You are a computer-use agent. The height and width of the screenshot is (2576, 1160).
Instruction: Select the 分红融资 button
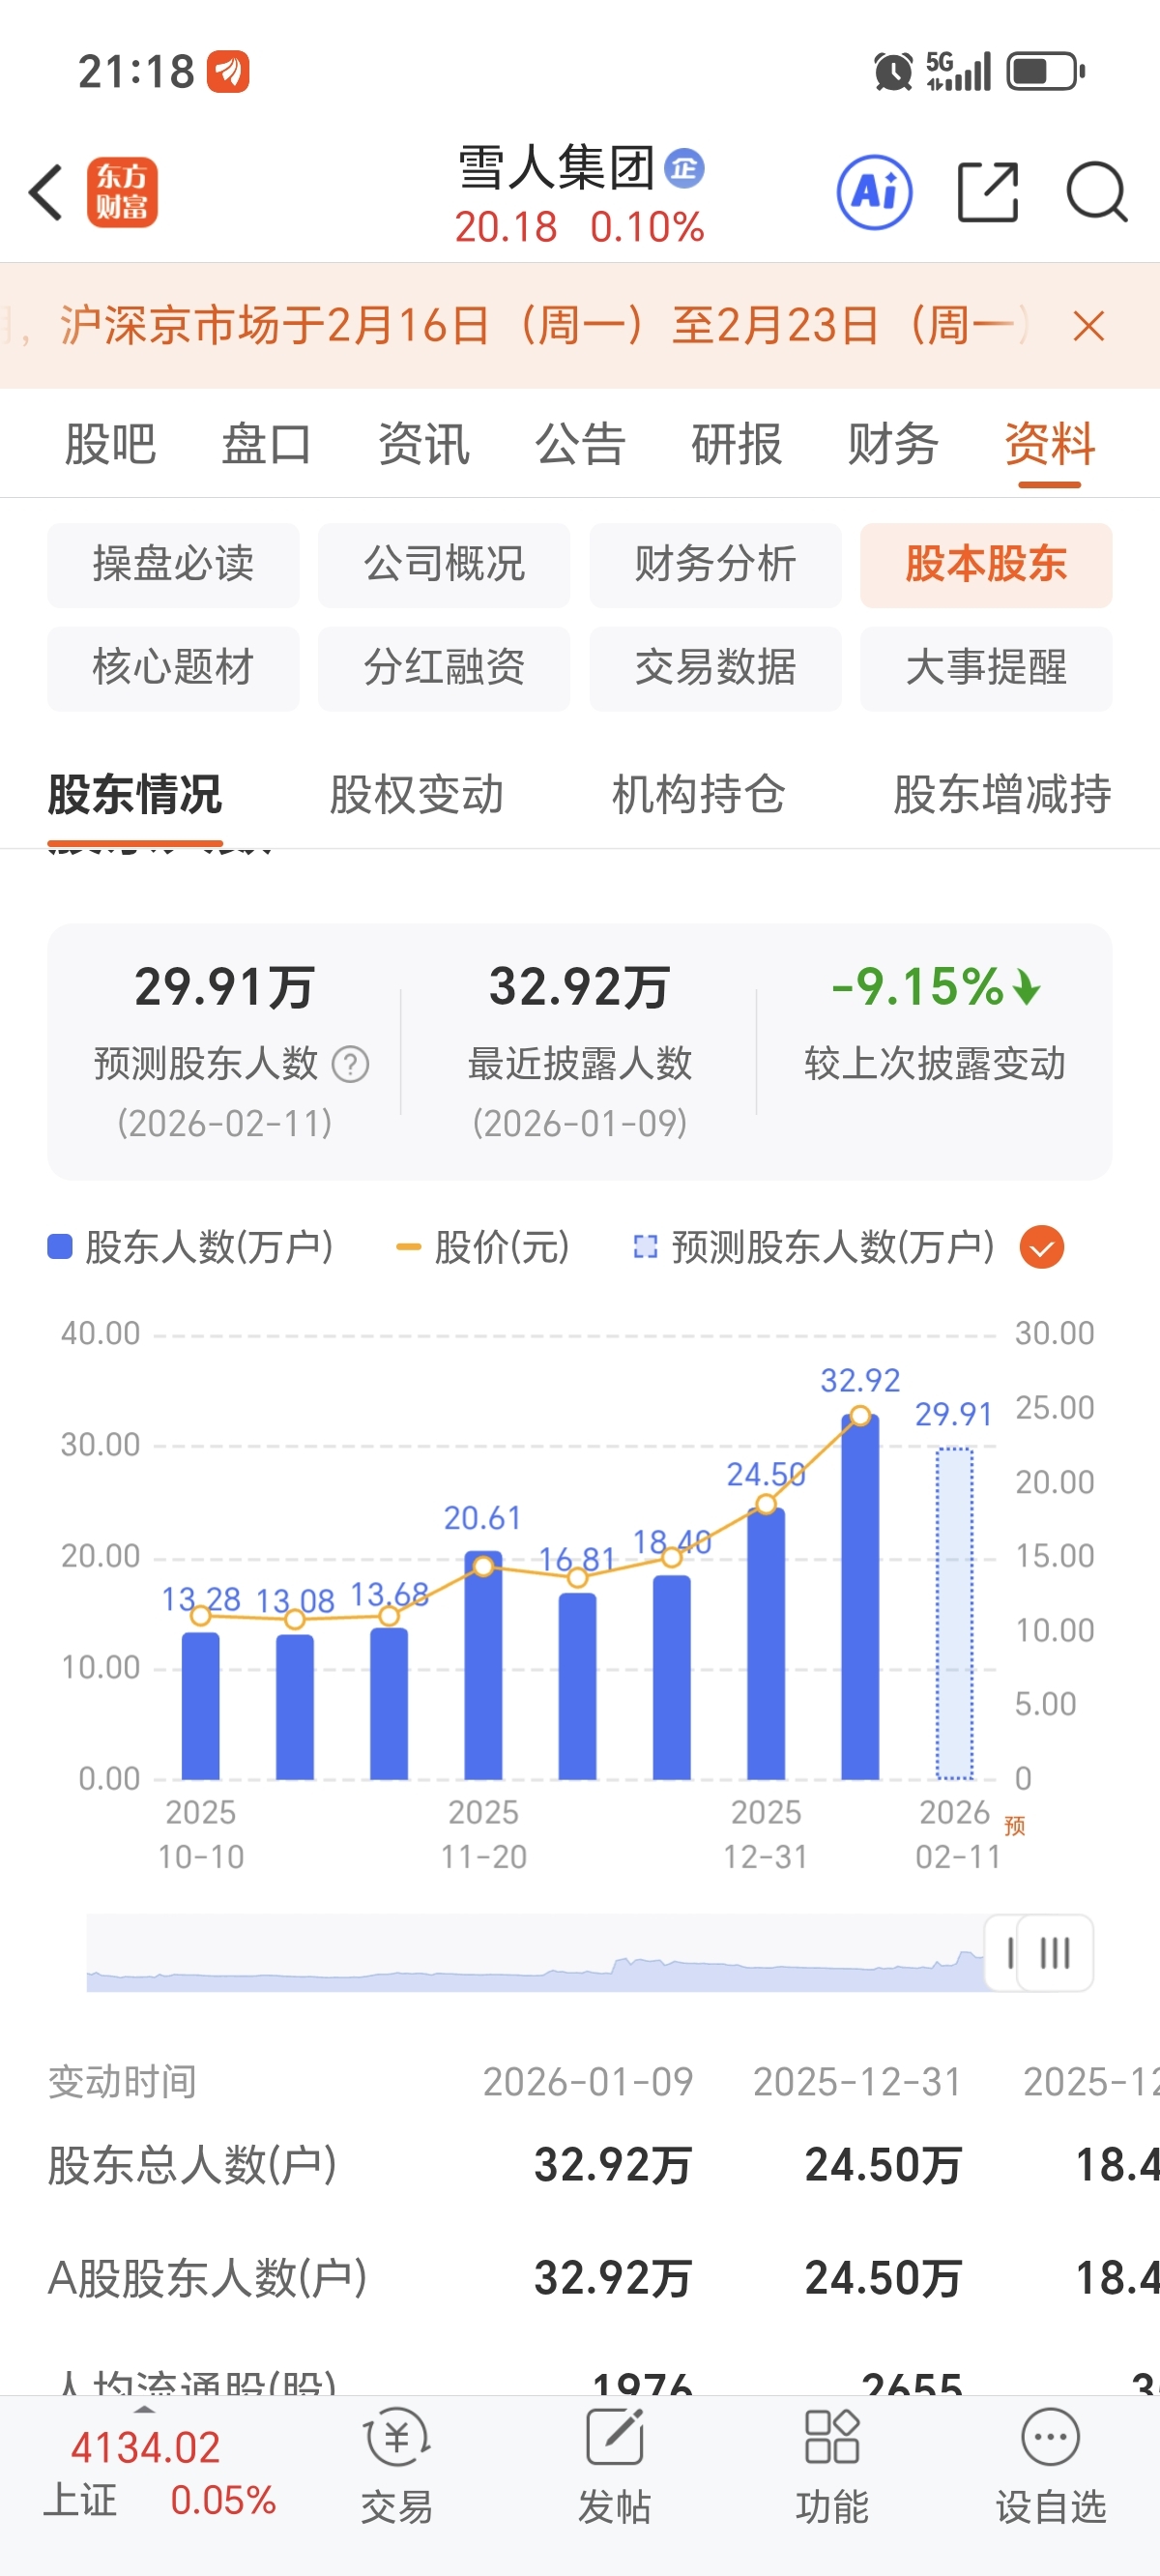[444, 669]
